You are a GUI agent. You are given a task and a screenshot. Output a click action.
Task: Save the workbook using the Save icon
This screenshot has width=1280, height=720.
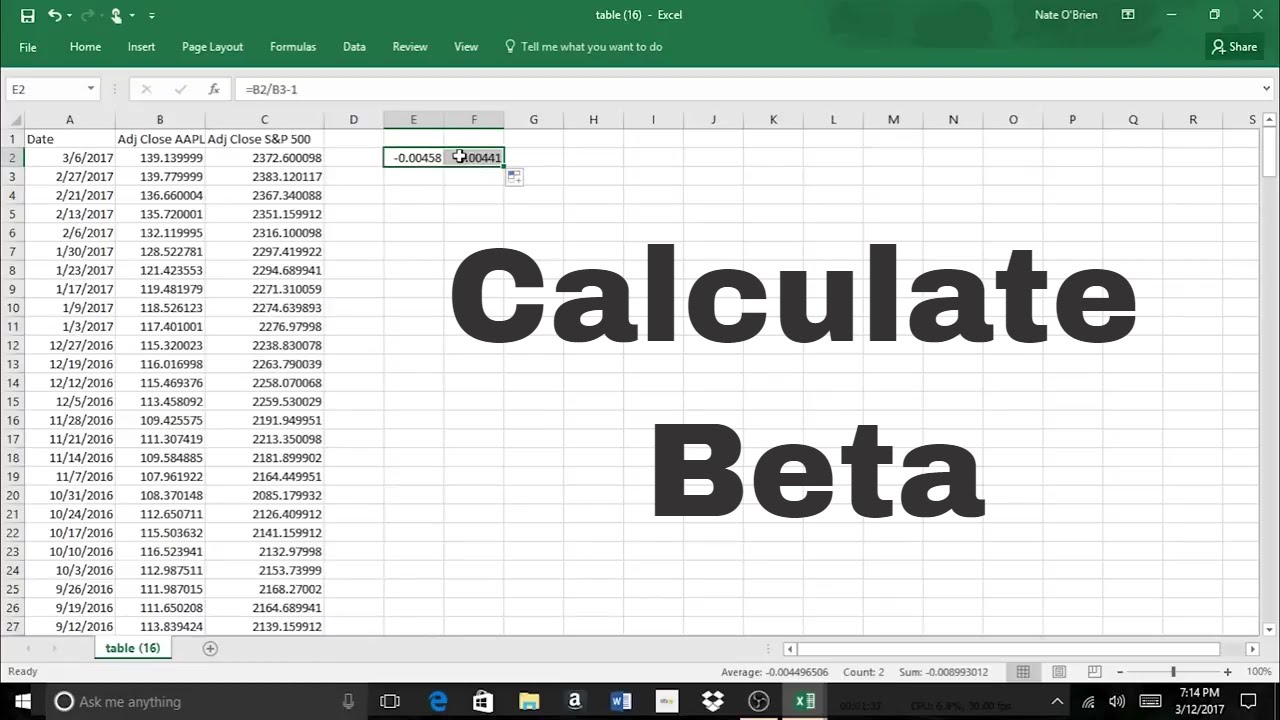coord(27,15)
